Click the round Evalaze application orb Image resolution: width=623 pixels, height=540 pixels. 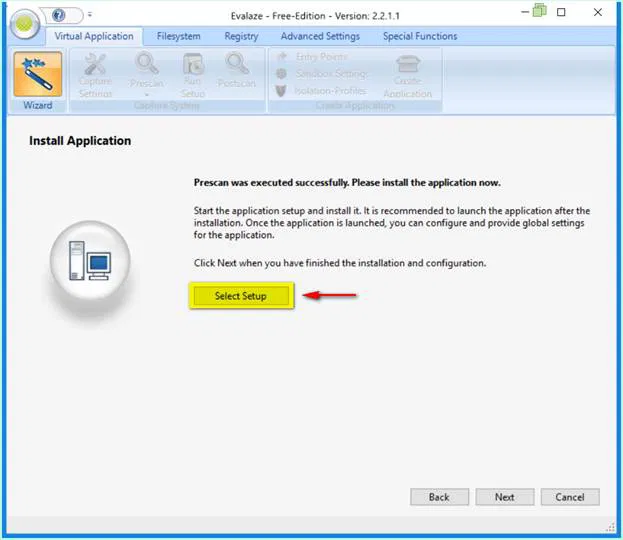25,24
